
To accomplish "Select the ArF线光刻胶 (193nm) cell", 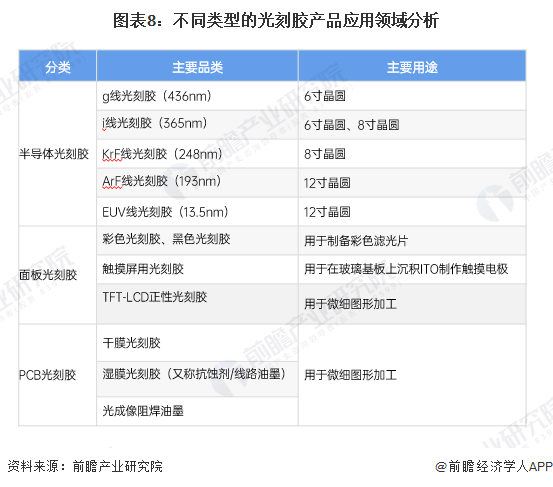I will point(198,183).
